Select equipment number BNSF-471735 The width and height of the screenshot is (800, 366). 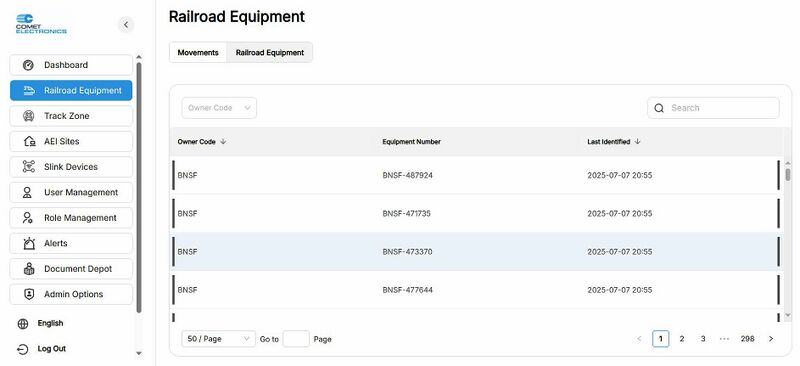click(x=407, y=213)
